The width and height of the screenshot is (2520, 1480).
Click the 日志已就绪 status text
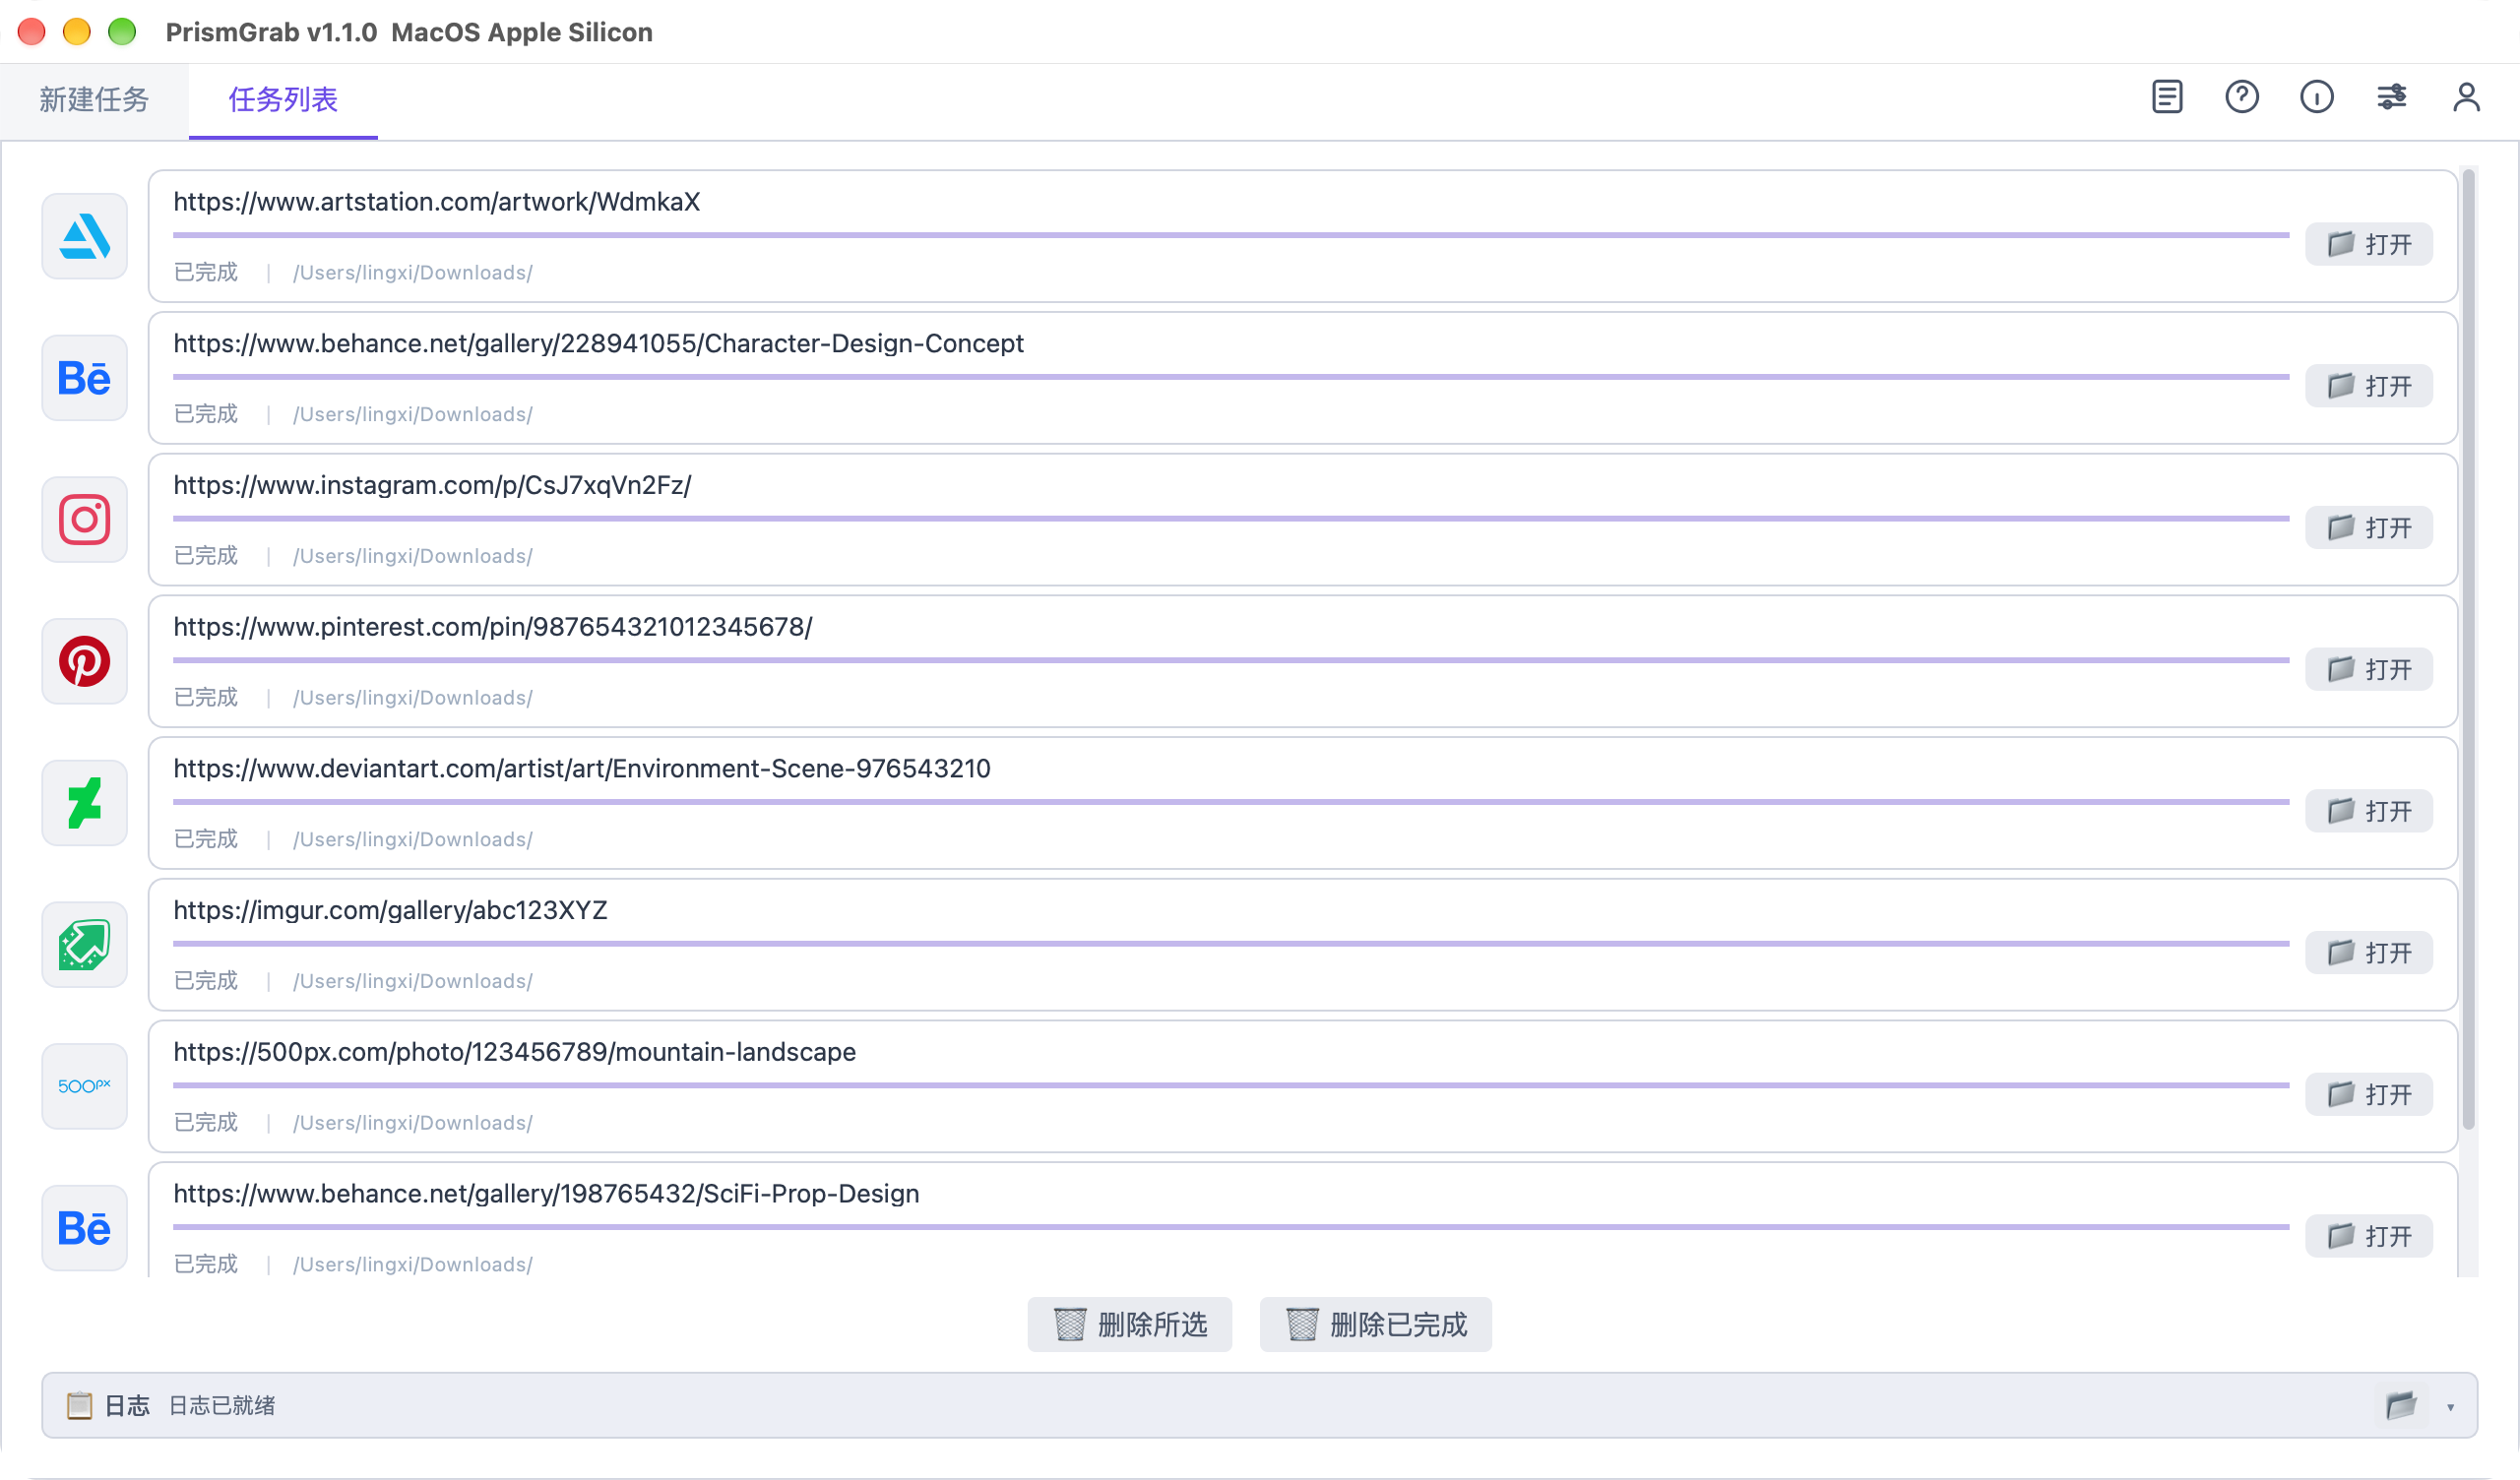pos(222,1406)
